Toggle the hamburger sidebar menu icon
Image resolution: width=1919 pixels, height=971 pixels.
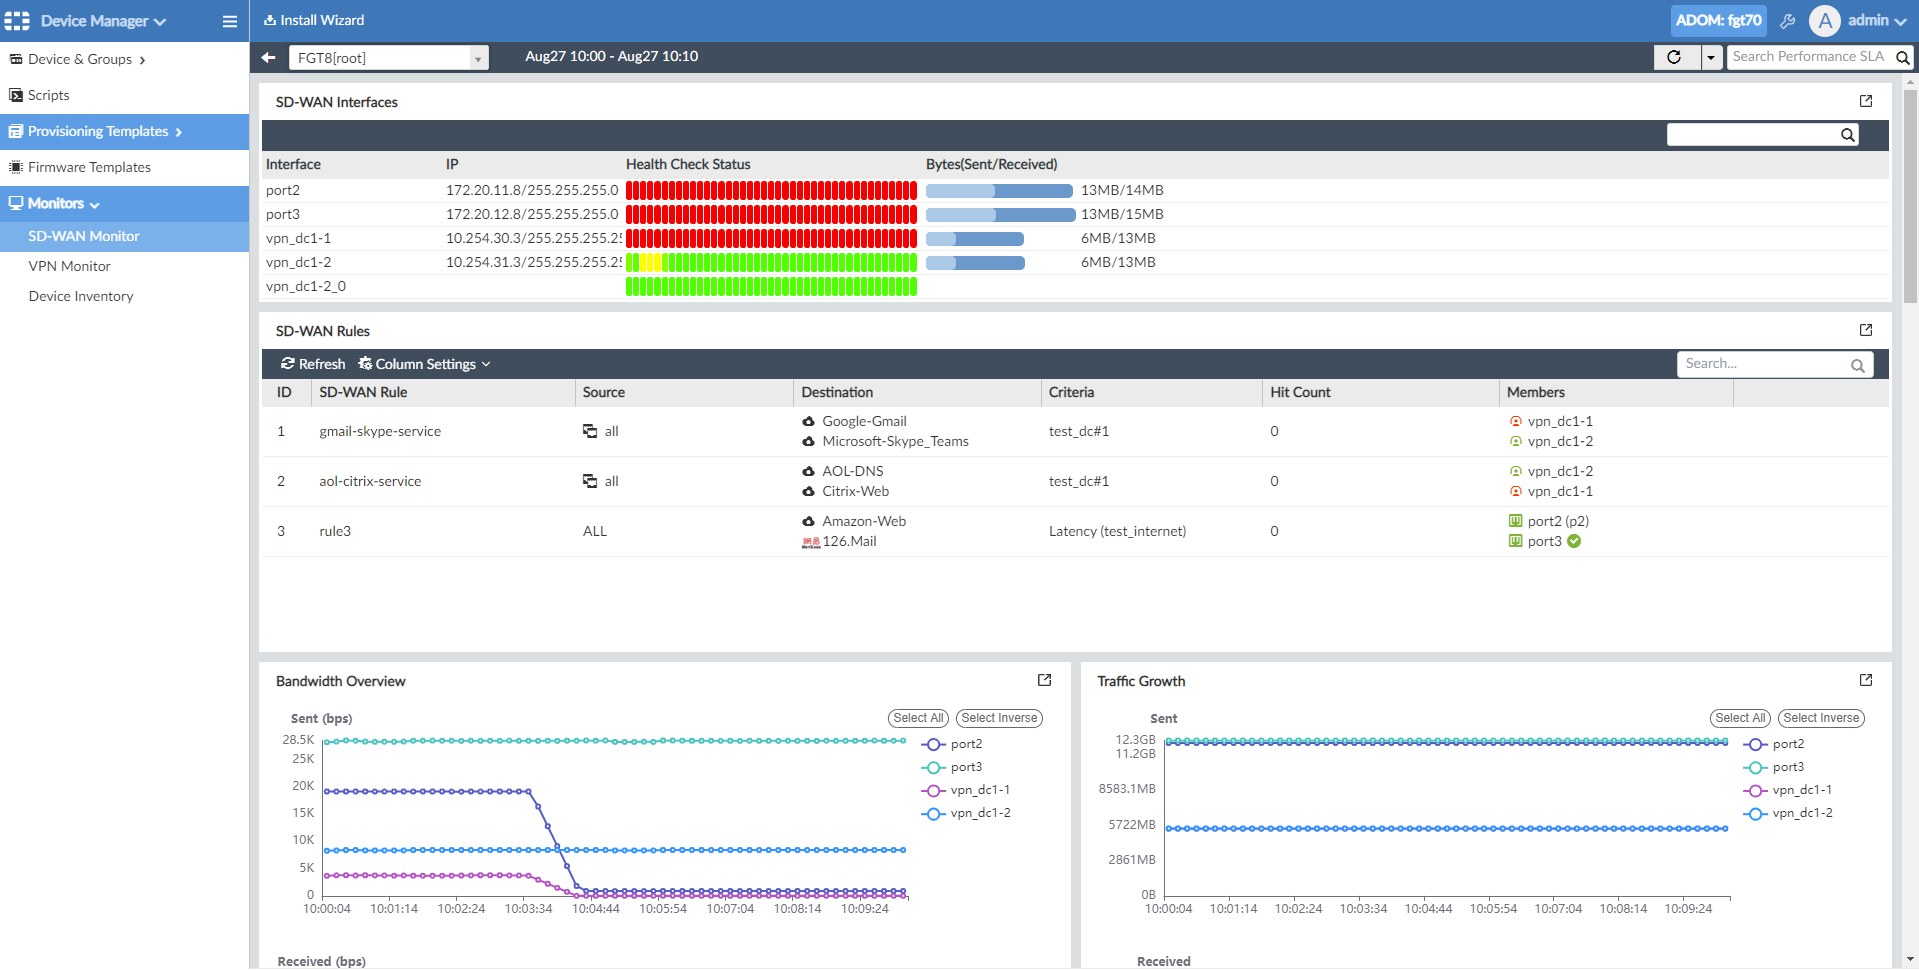[x=229, y=21]
